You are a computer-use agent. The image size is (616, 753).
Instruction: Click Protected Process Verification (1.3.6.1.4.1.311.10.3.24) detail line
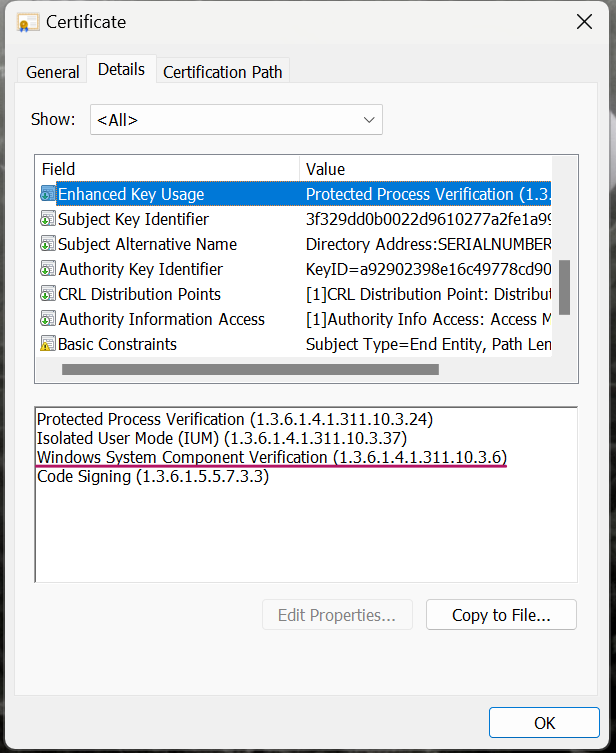235,419
